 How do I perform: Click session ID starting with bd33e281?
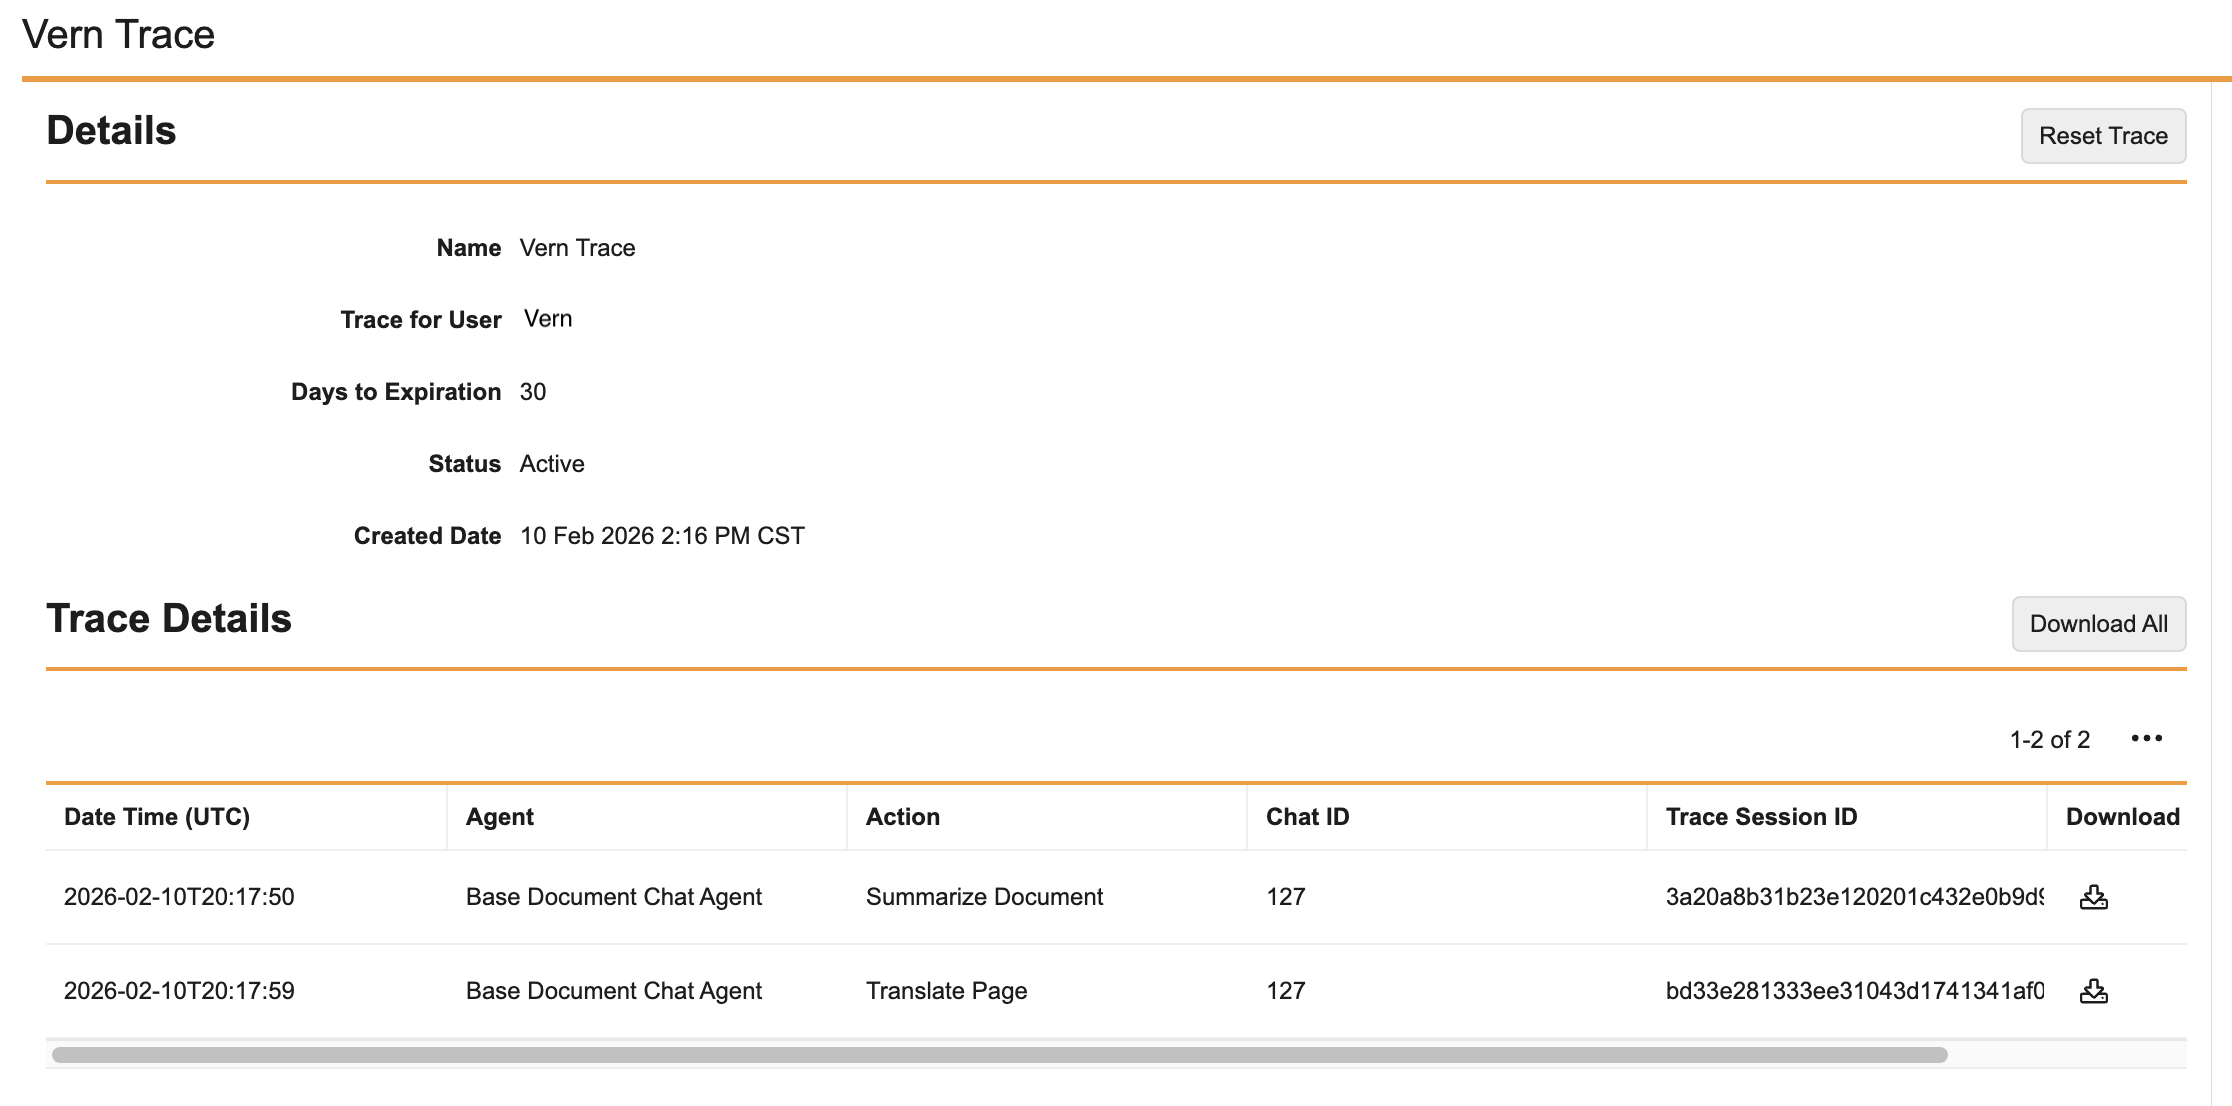click(x=1854, y=991)
